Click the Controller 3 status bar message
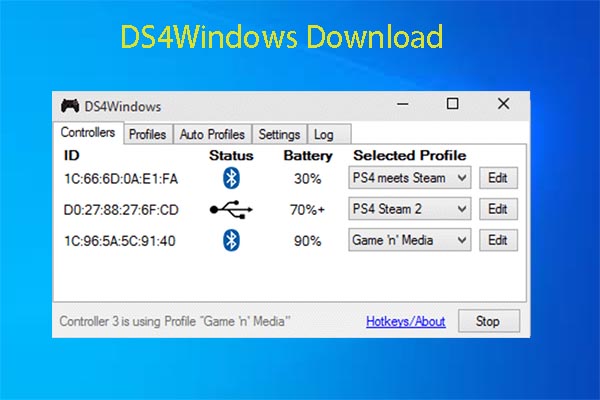Viewport: 600px width, 400px height. click(x=175, y=321)
